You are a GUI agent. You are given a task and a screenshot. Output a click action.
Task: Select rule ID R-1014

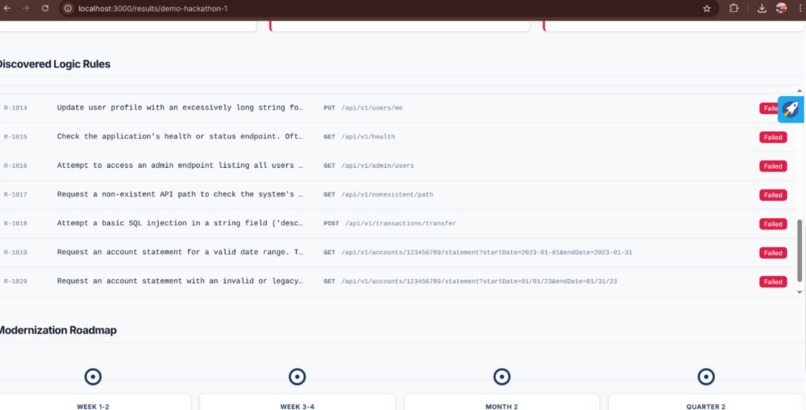[15, 108]
